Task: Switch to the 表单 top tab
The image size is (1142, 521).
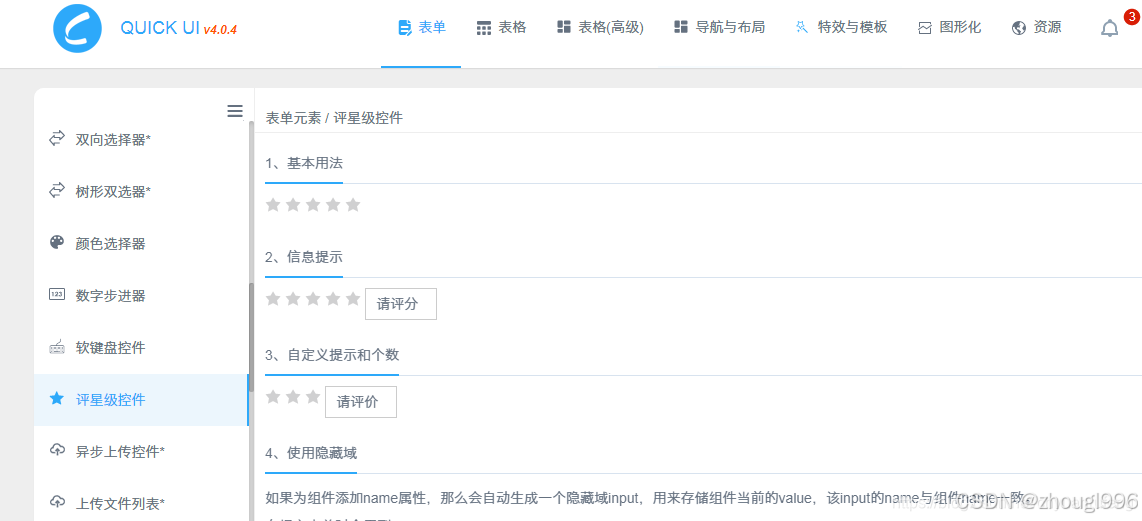Action: click(x=421, y=28)
